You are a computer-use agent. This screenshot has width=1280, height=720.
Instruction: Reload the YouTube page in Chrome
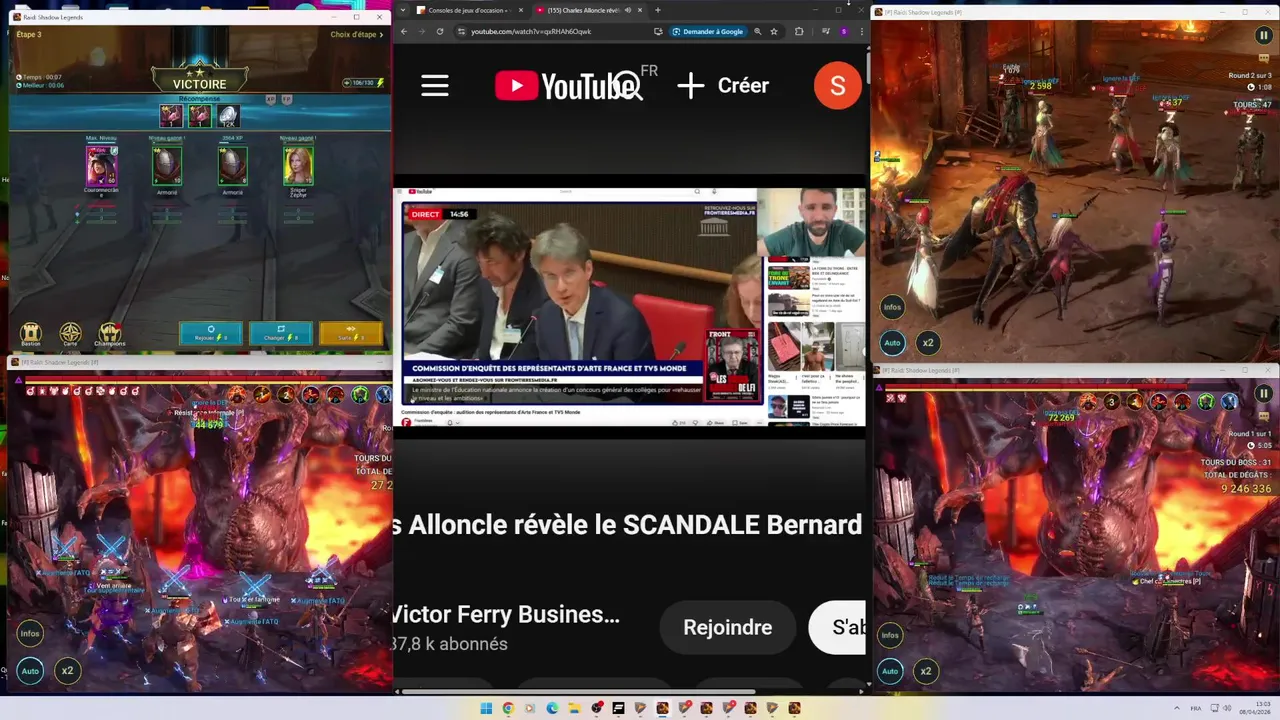click(439, 31)
